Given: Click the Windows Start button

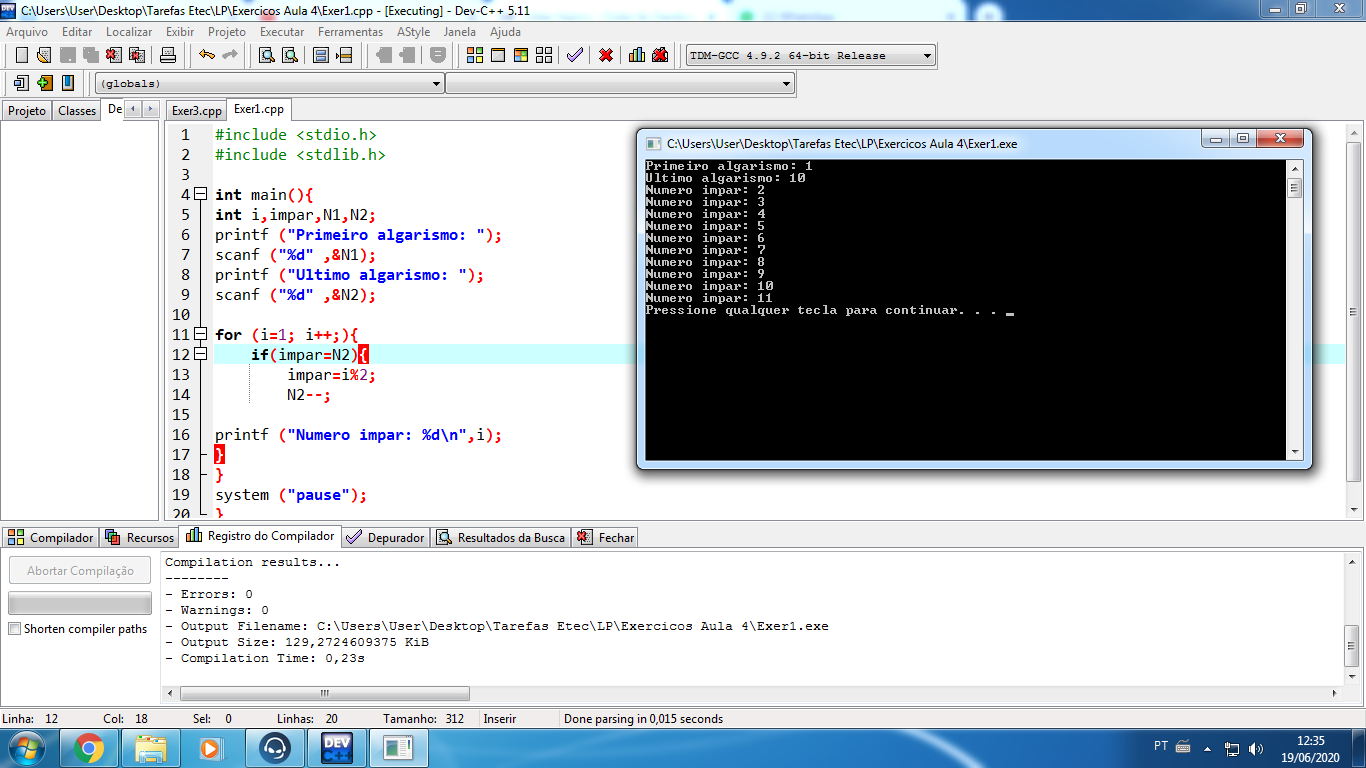Looking at the screenshot, I should click(x=27, y=747).
